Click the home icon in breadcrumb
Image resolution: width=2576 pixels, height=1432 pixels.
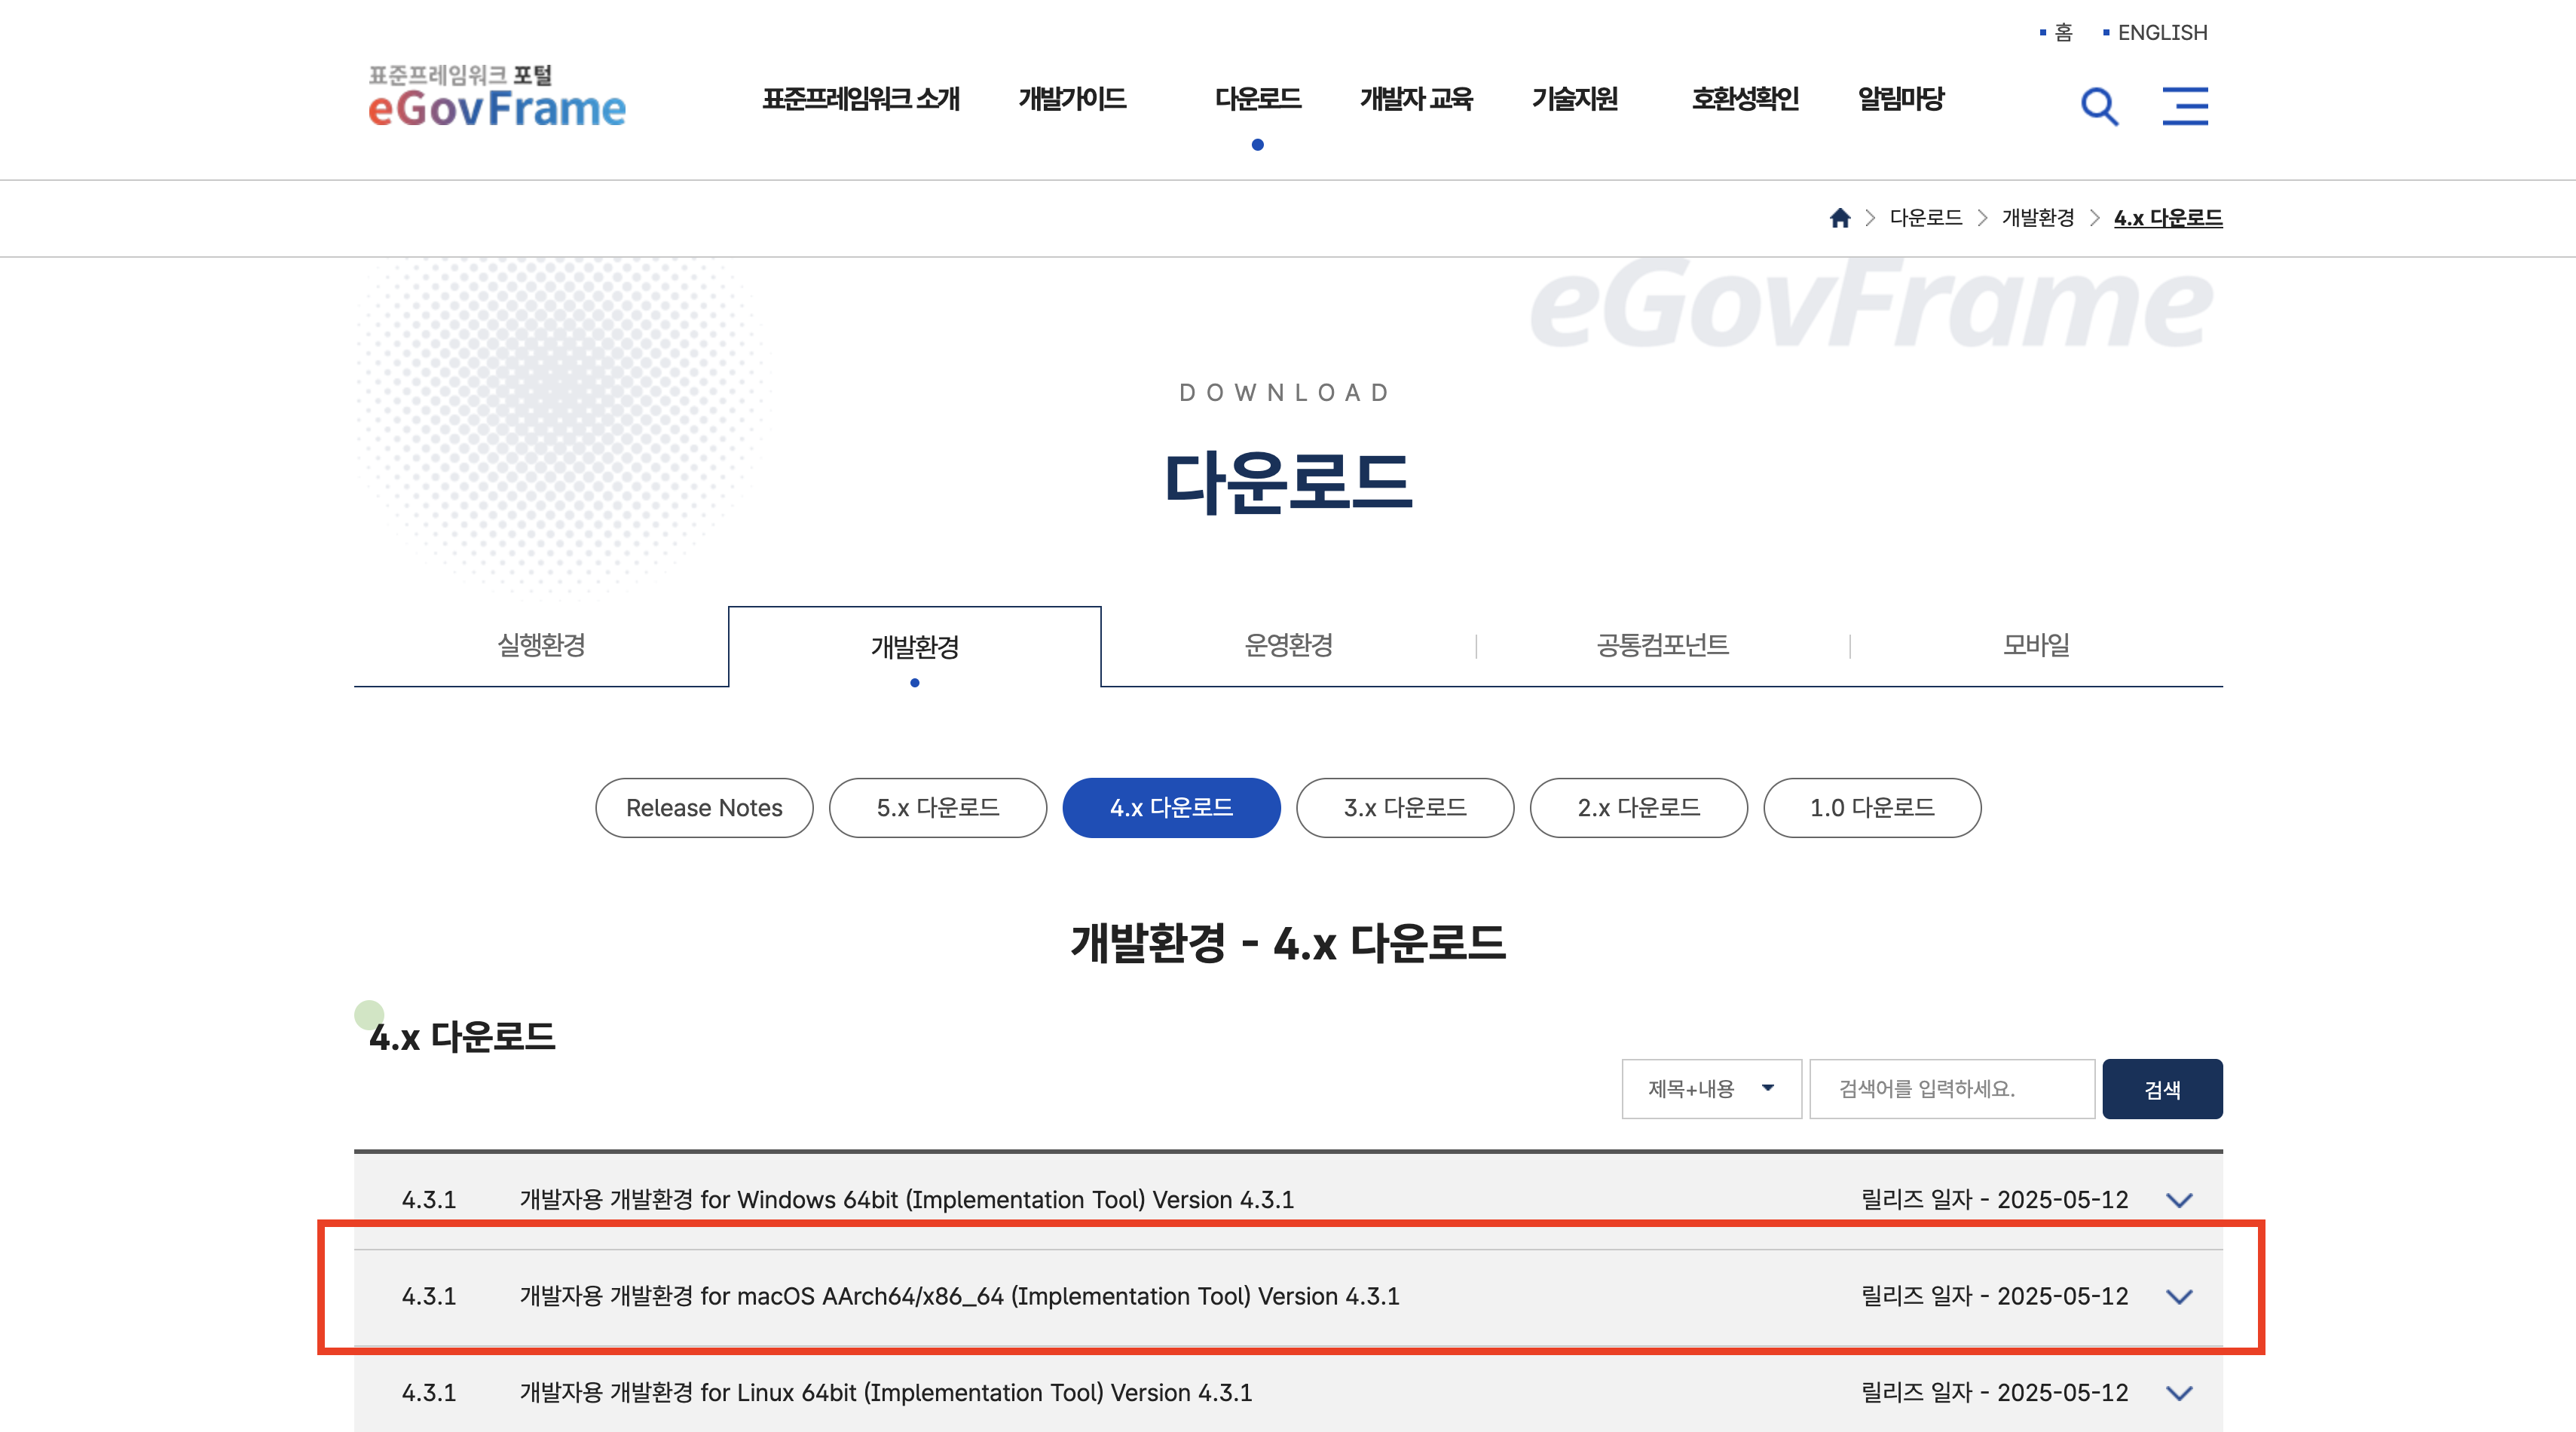[x=1839, y=218]
